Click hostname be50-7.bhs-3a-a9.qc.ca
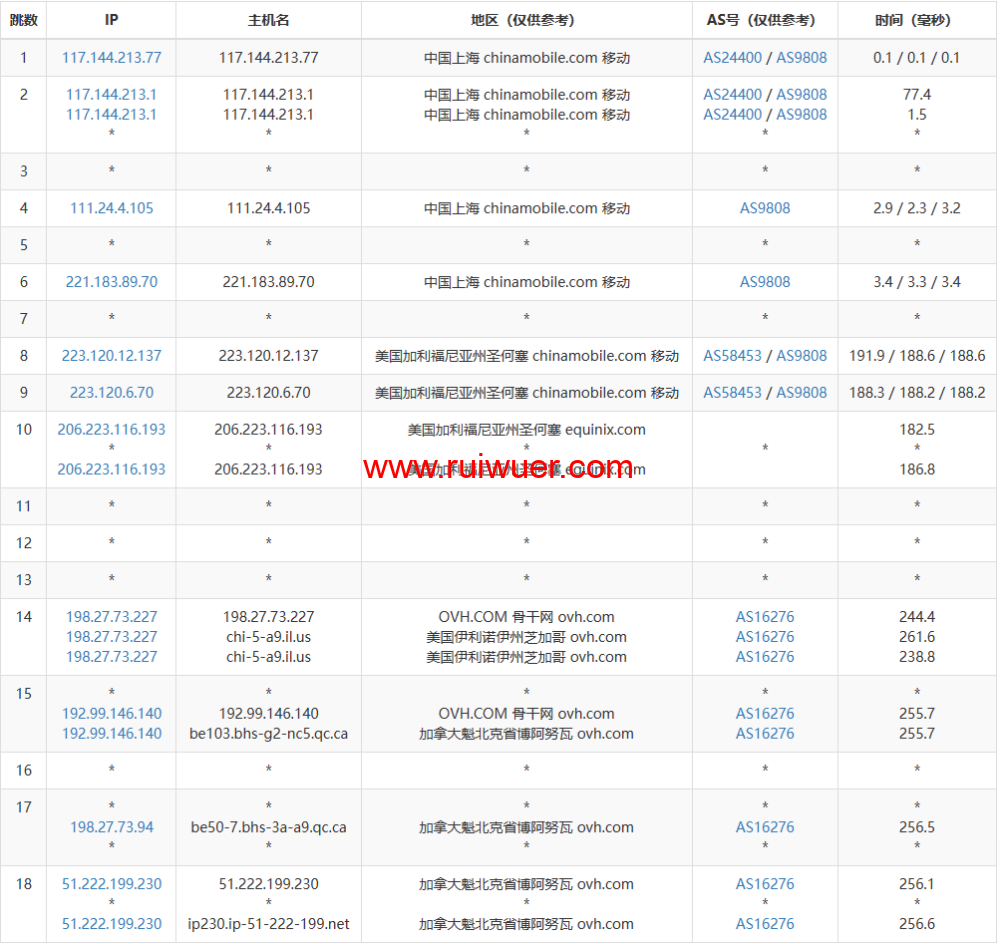The height and width of the screenshot is (944, 1000). coord(268,827)
